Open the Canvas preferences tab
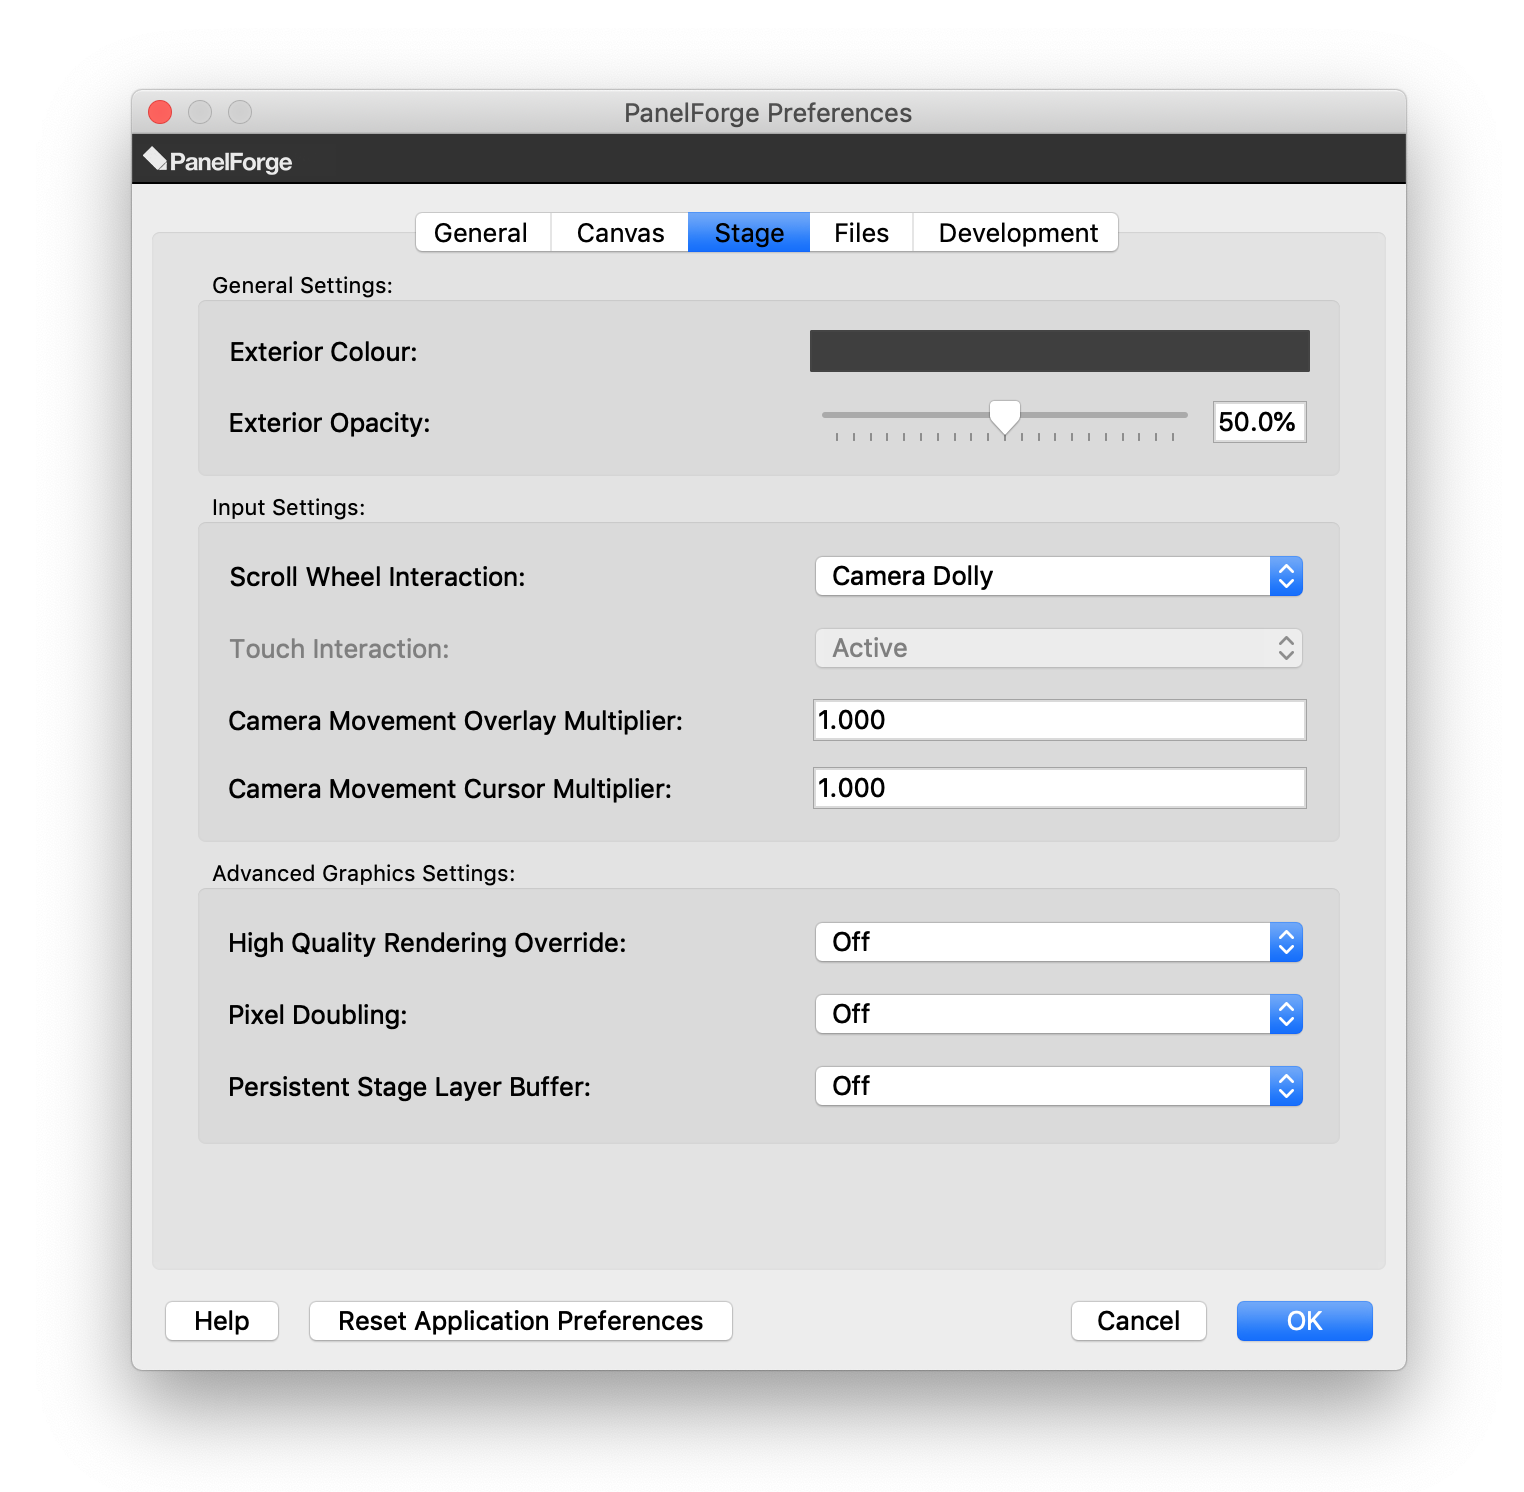This screenshot has width=1524, height=1492. (620, 233)
